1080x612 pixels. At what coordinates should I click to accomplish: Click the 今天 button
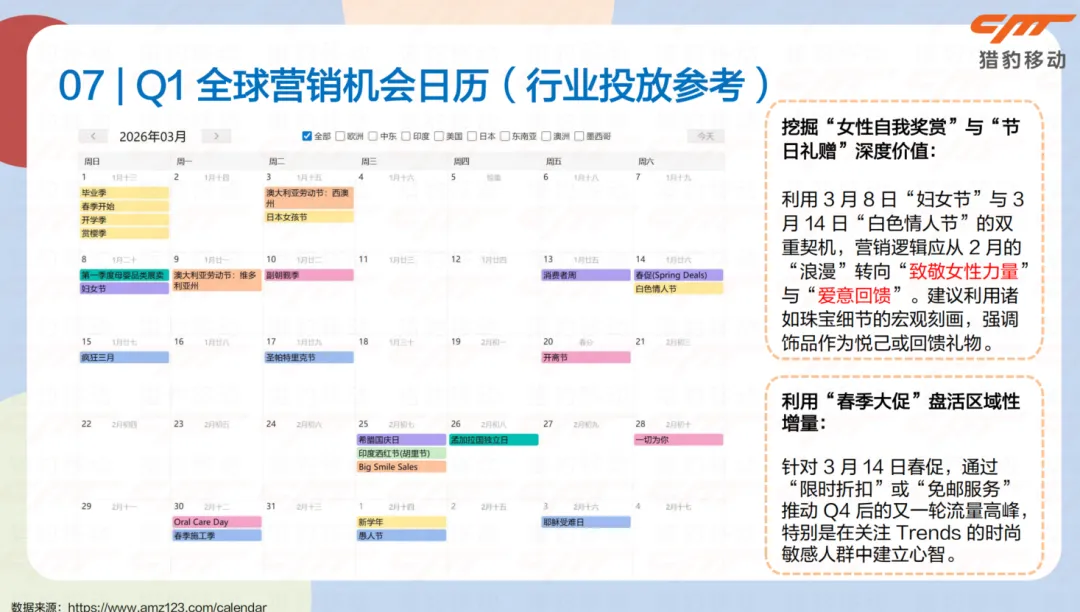(705, 136)
